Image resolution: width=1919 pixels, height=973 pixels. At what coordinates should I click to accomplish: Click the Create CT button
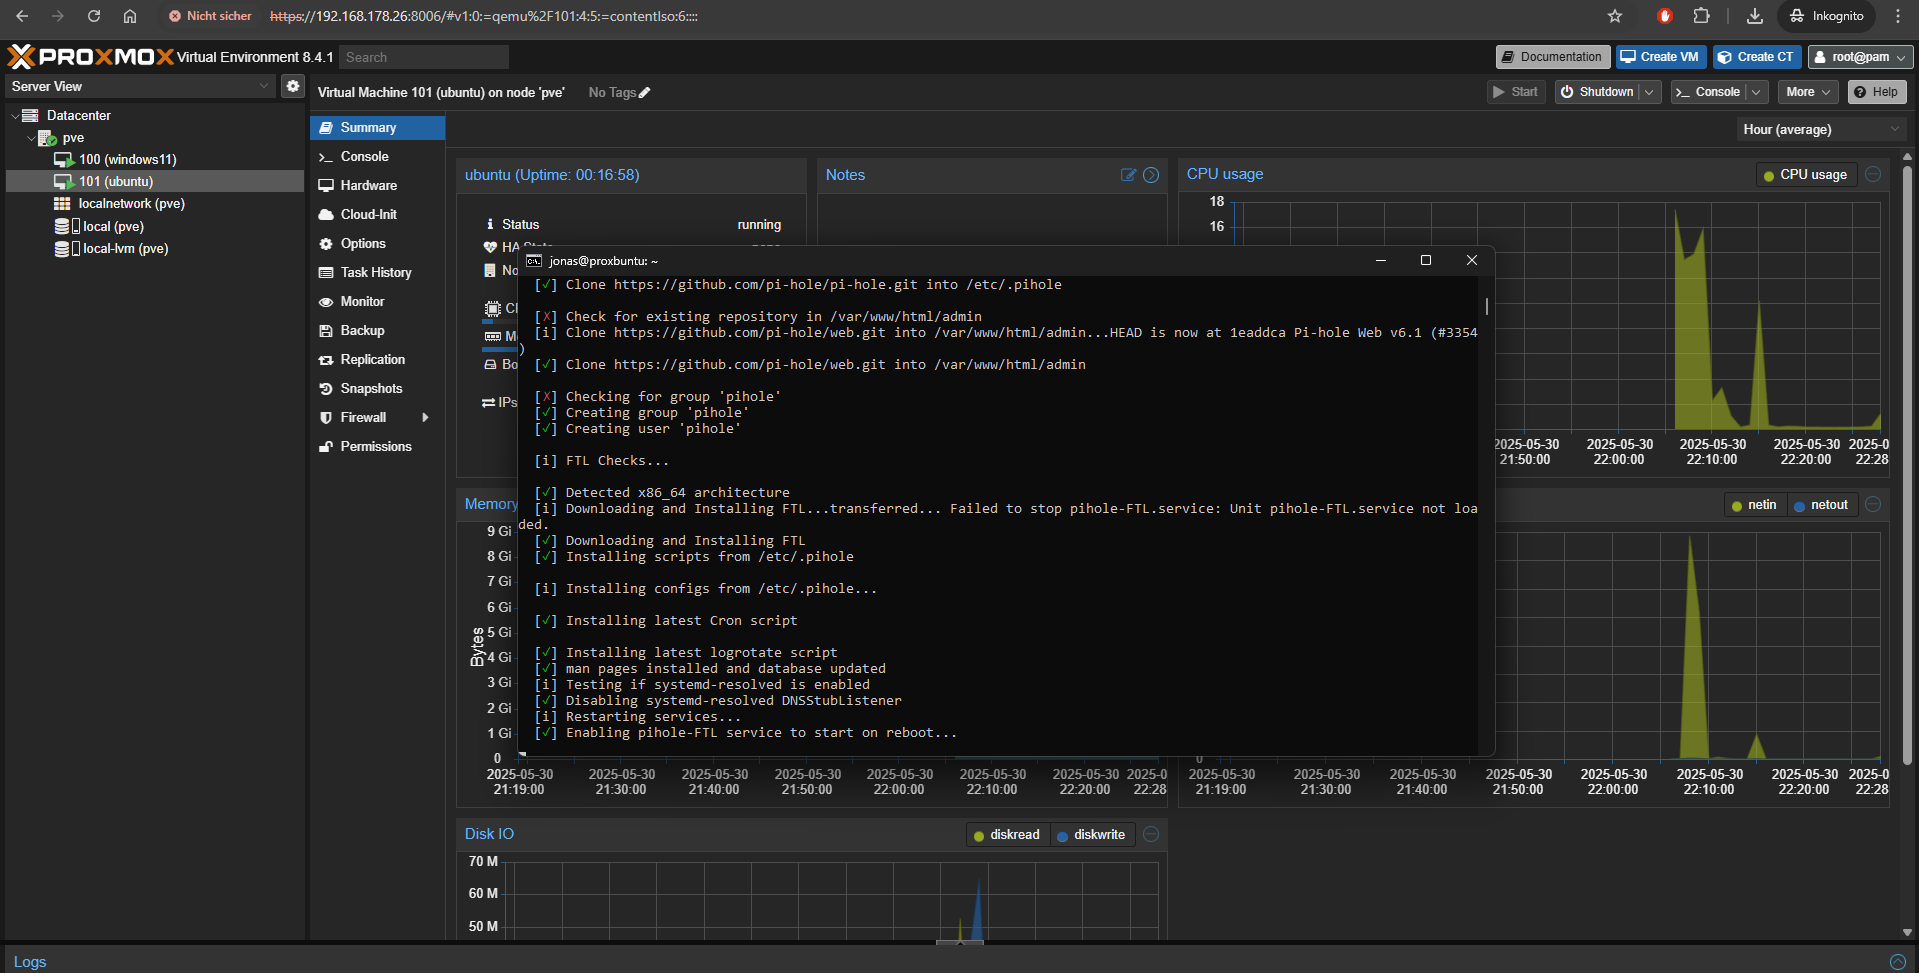click(1757, 57)
